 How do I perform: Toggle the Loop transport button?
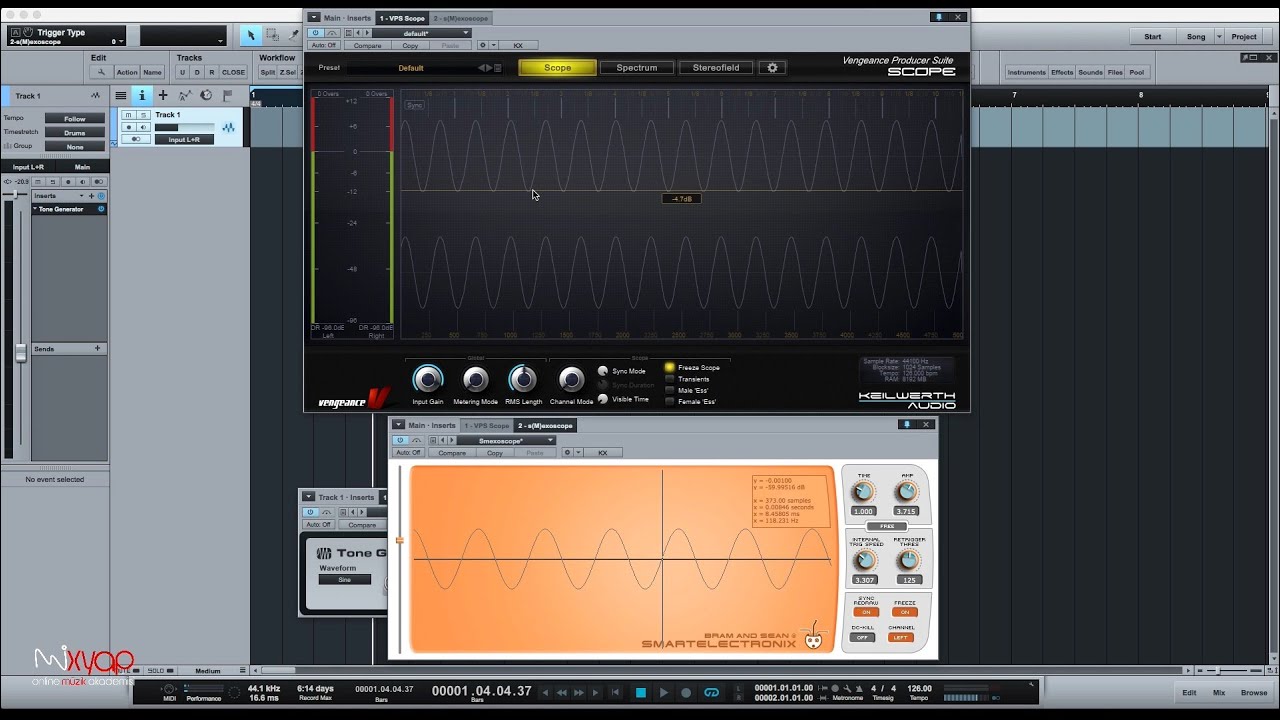[x=711, y=692]
